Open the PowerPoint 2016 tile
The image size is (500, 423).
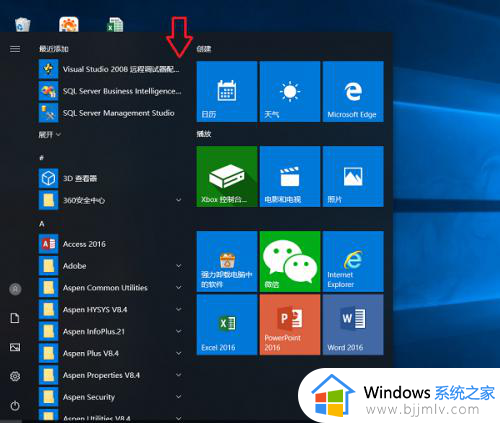(290, 324)
